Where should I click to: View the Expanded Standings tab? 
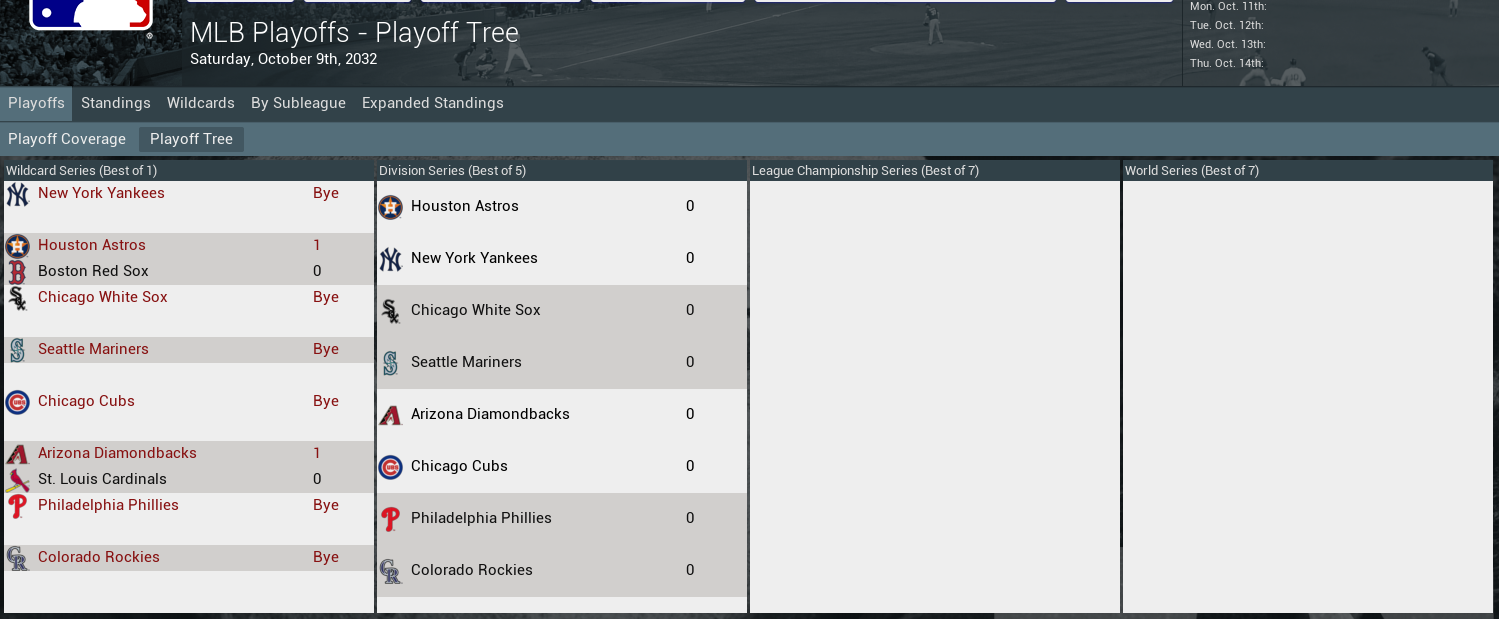[433, 103]
